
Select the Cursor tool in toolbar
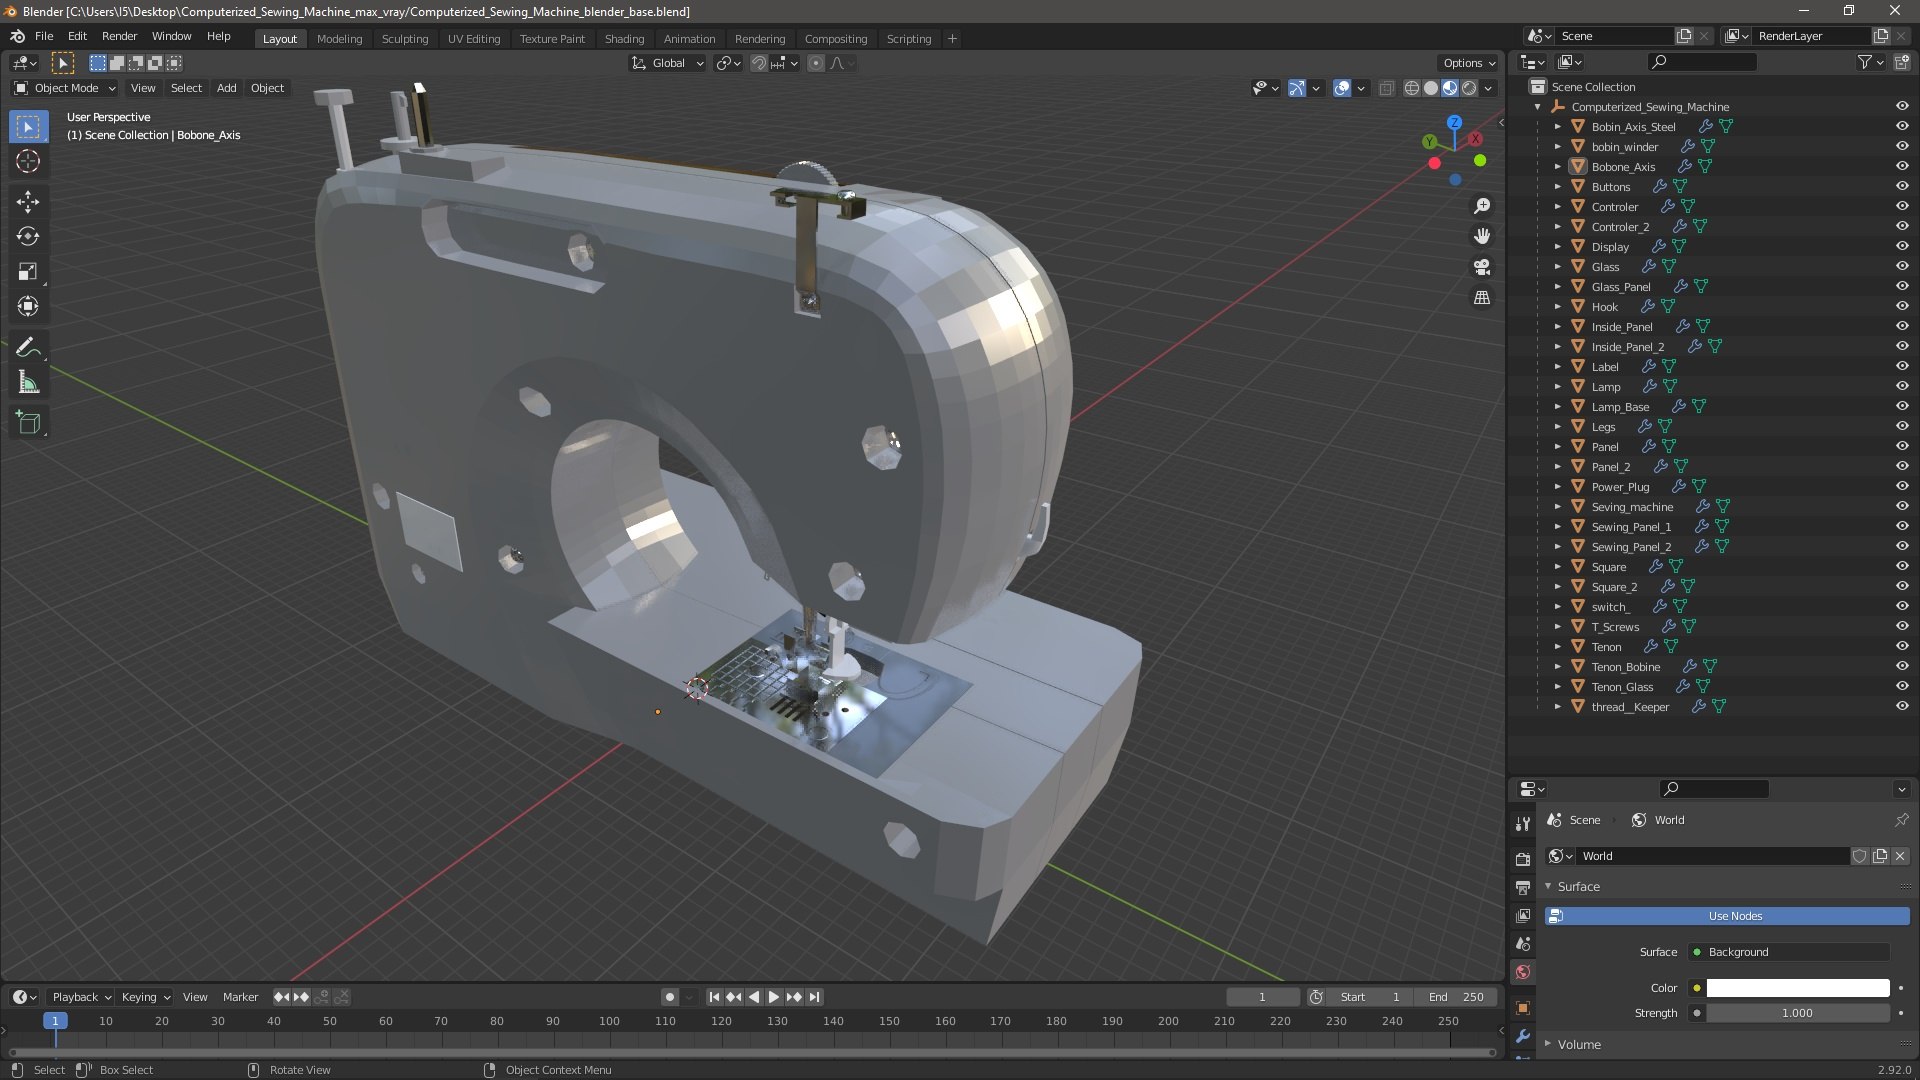click(28, 161)
